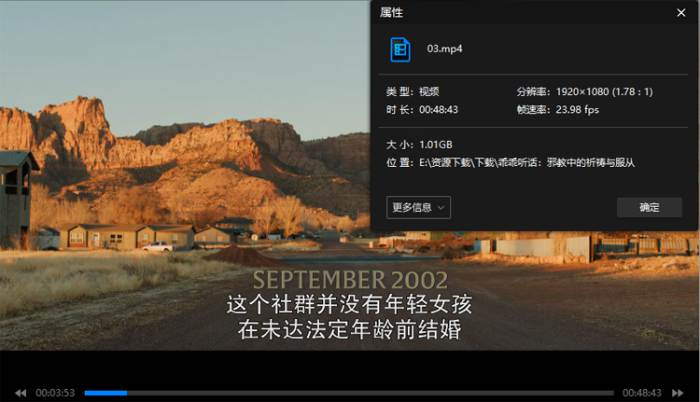Viewport: 700px width, 402px height.
Task: Close the 属性 properties dialog
Action: (681, 13)
